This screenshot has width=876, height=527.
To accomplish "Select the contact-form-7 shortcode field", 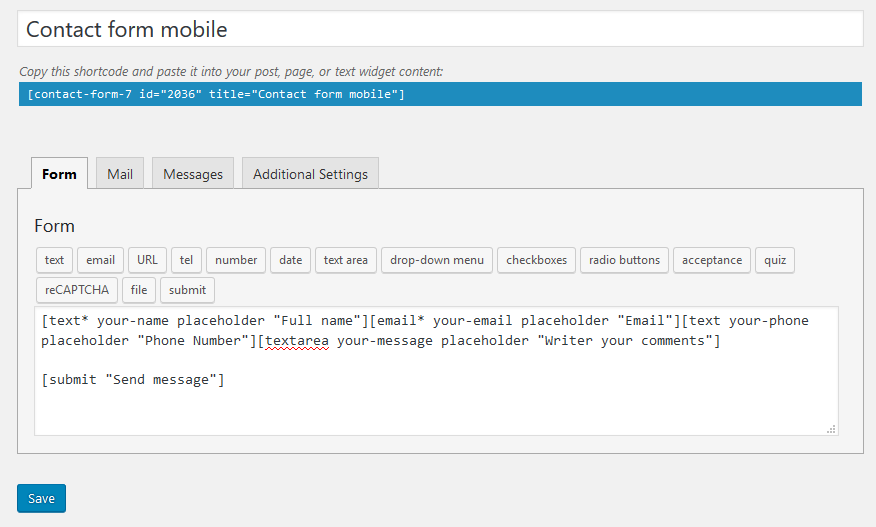I will tap(440, 94).
